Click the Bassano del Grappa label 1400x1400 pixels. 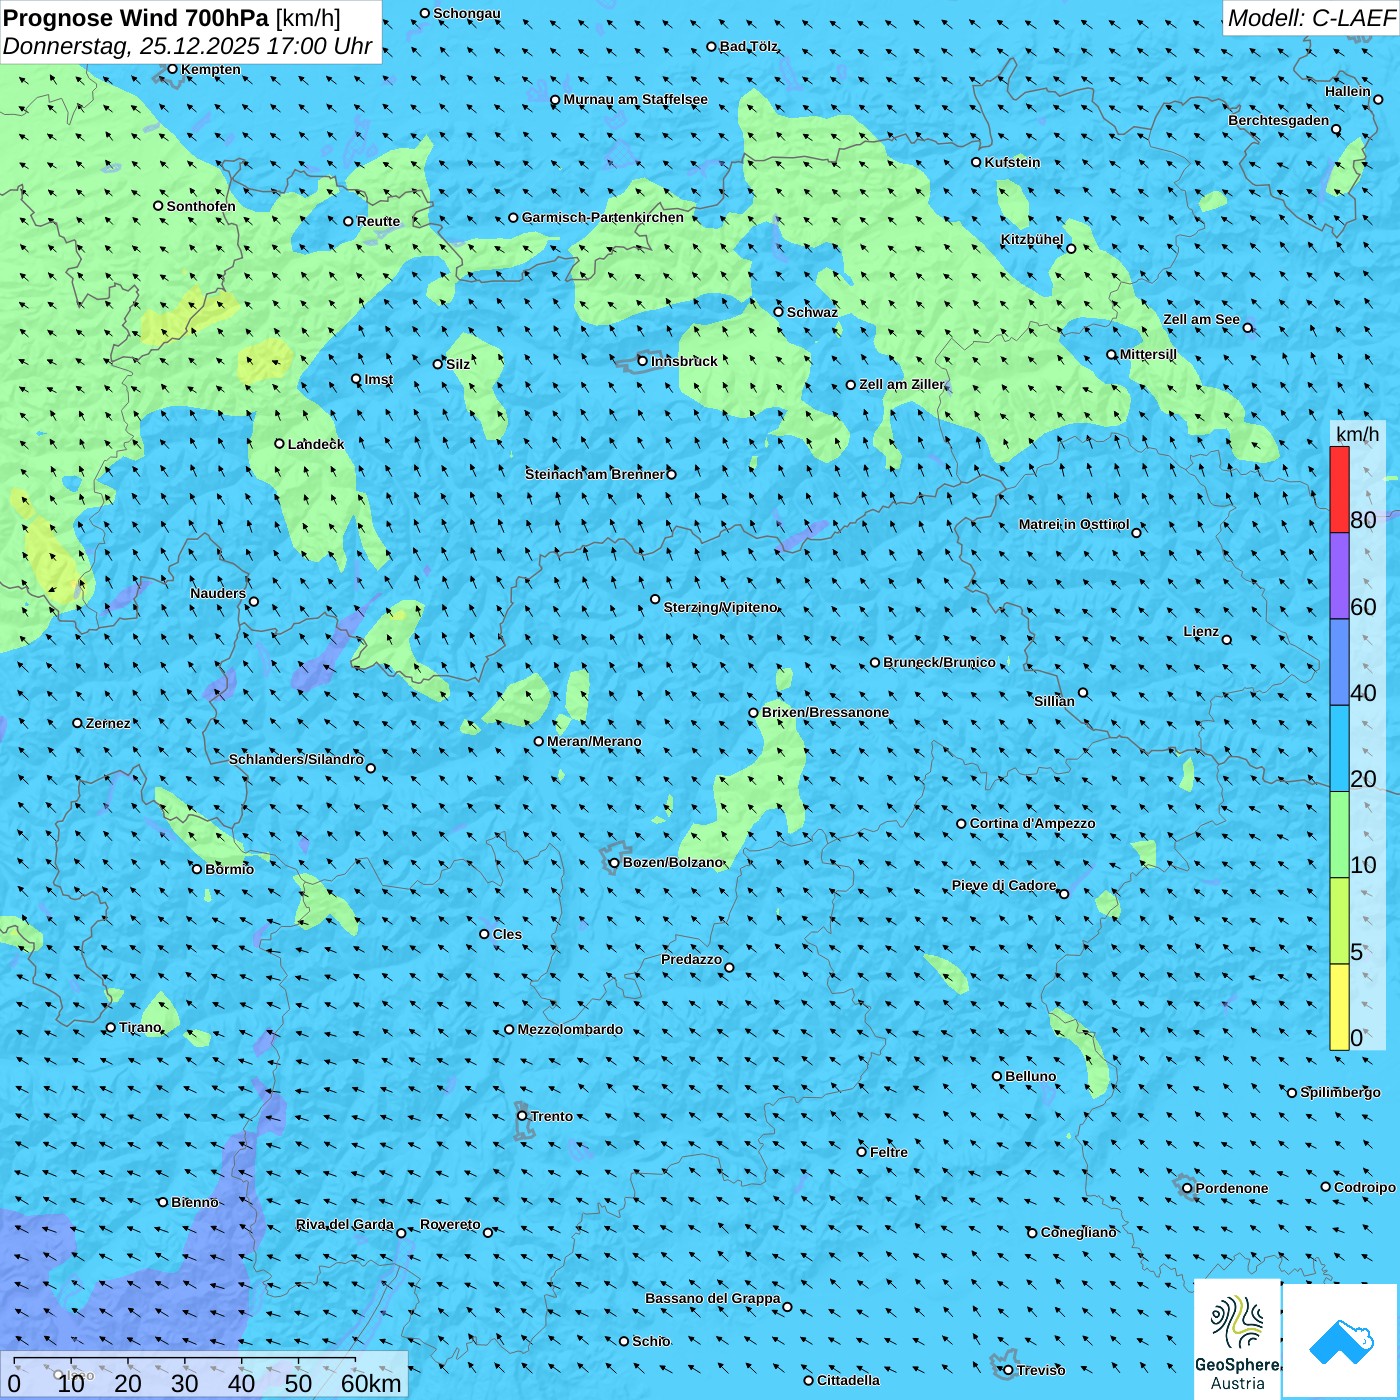(x=713, y=1298)
